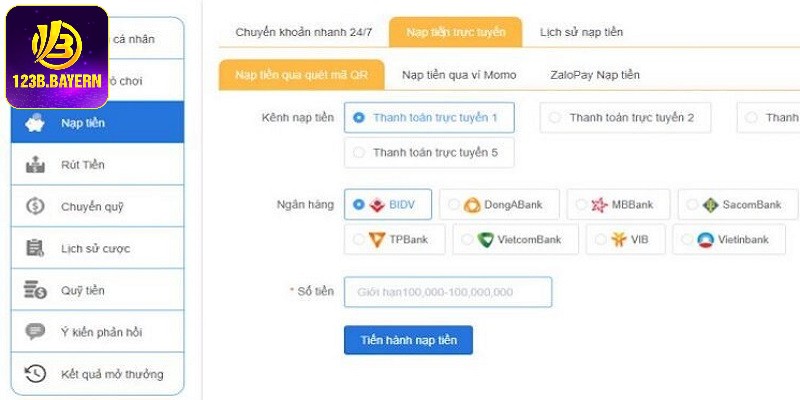Click the Số tiền amount input field
Screen dimensions: 800x400
(x=447, y=292)
